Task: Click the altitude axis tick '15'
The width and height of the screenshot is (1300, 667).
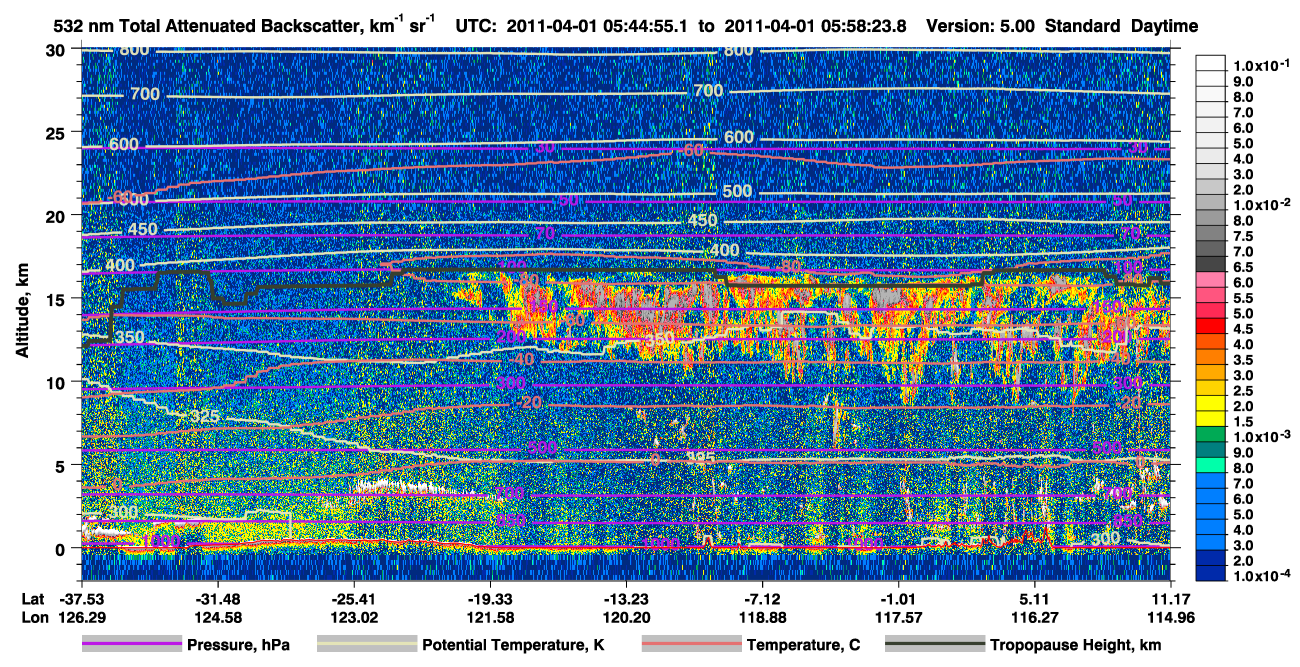Action: (x=58, y=299)
